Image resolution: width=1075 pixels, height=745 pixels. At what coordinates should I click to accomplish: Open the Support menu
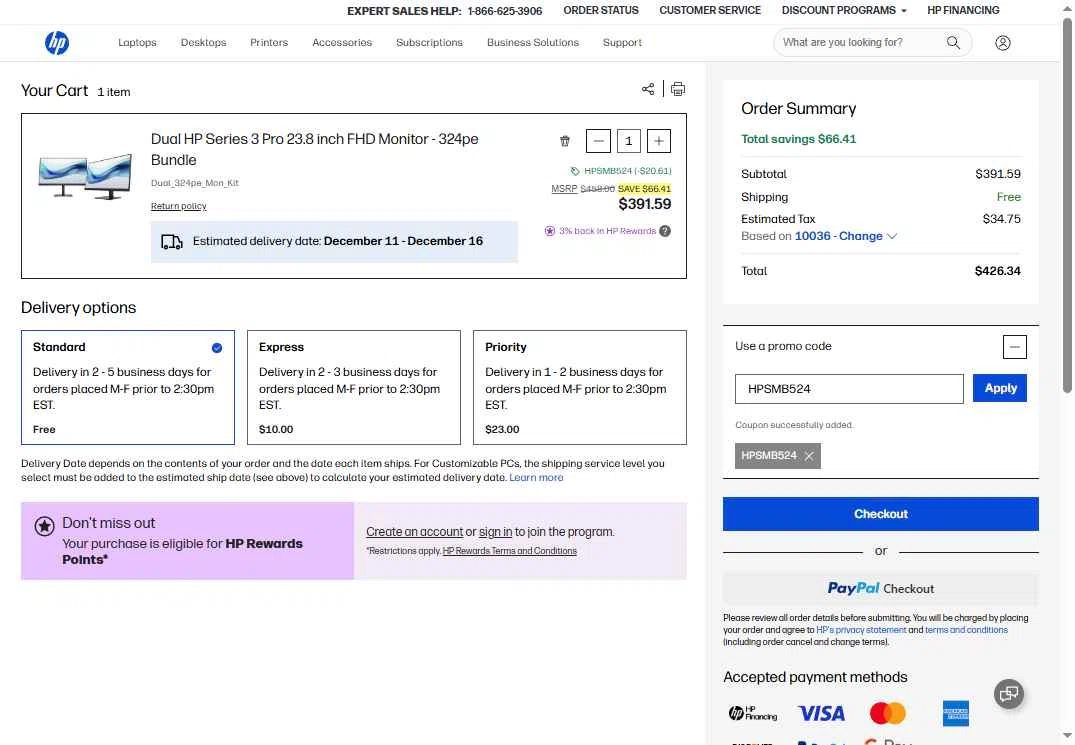[623, 42]
